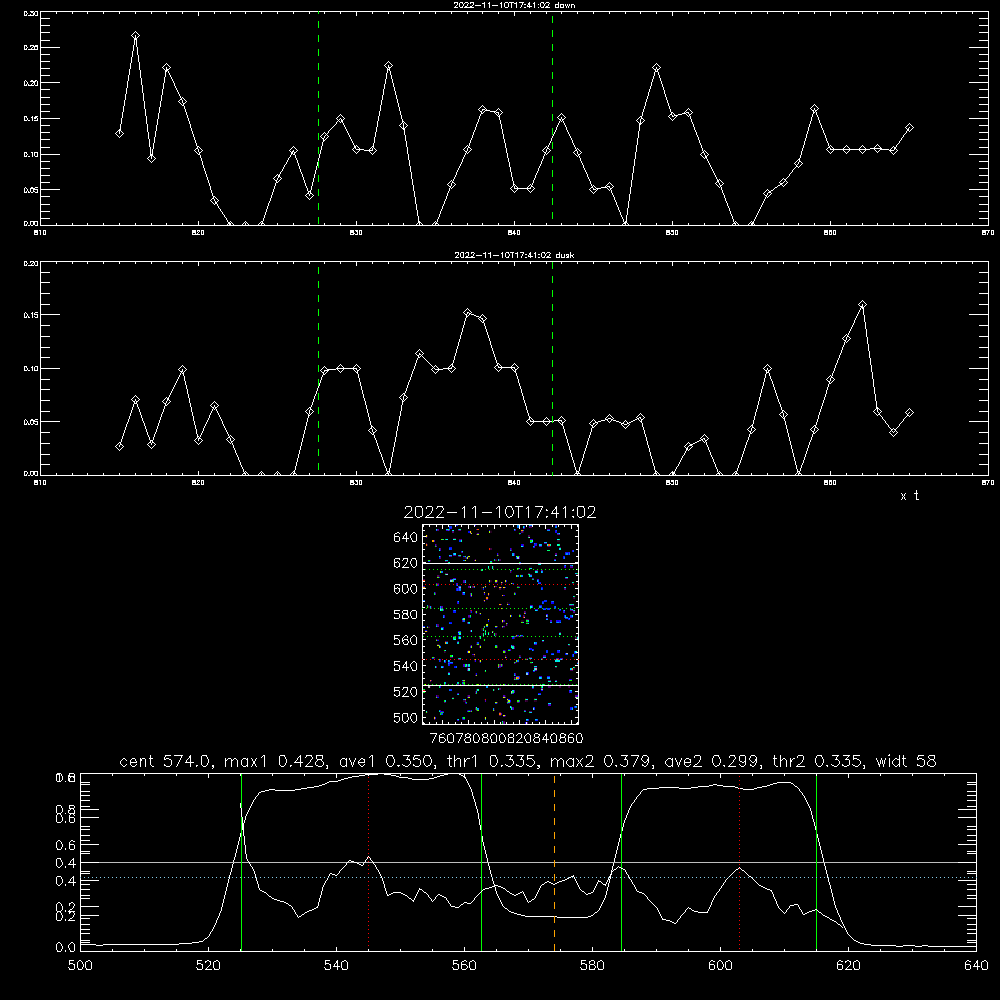
Task: Click the 'max2 0.379' value
Action: click(603, 761)
